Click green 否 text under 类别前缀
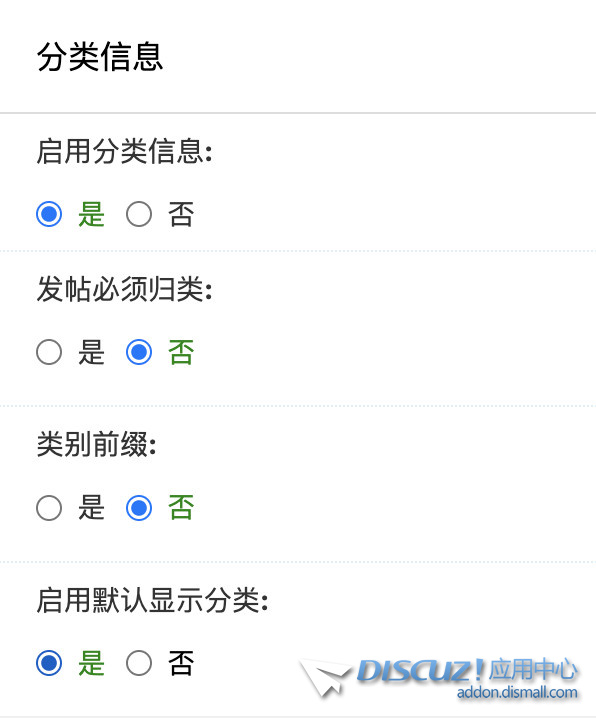 pos(181,508)
